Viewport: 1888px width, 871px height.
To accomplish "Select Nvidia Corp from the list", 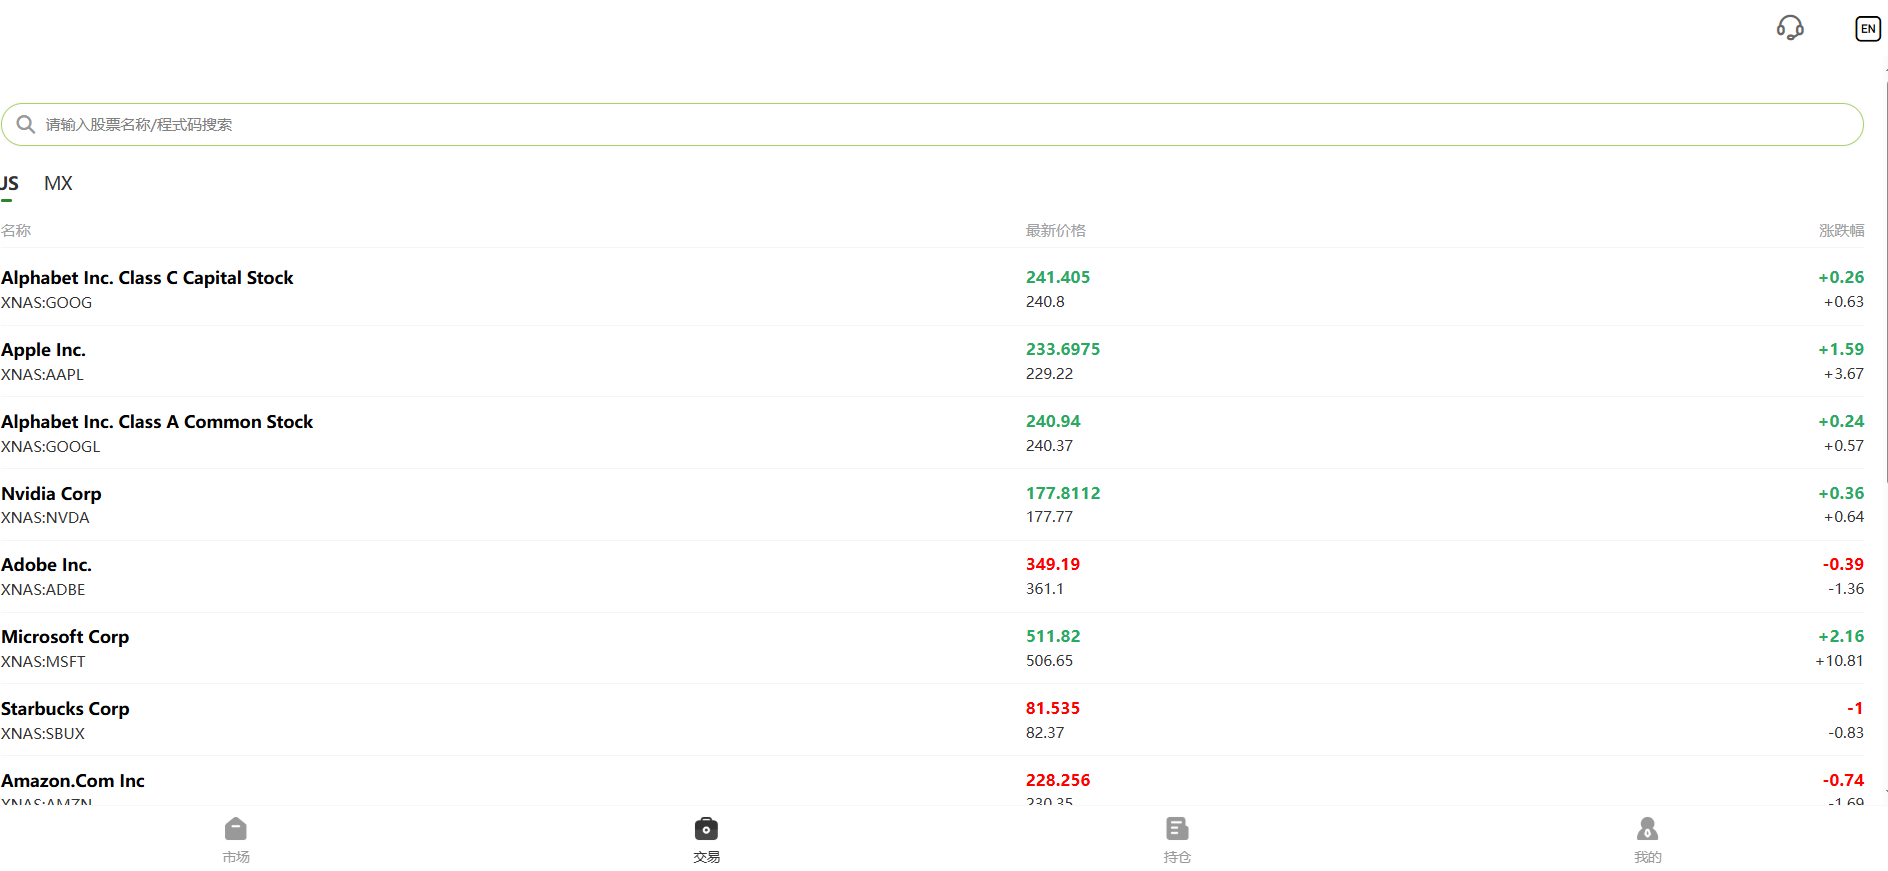I will (52, 494).
